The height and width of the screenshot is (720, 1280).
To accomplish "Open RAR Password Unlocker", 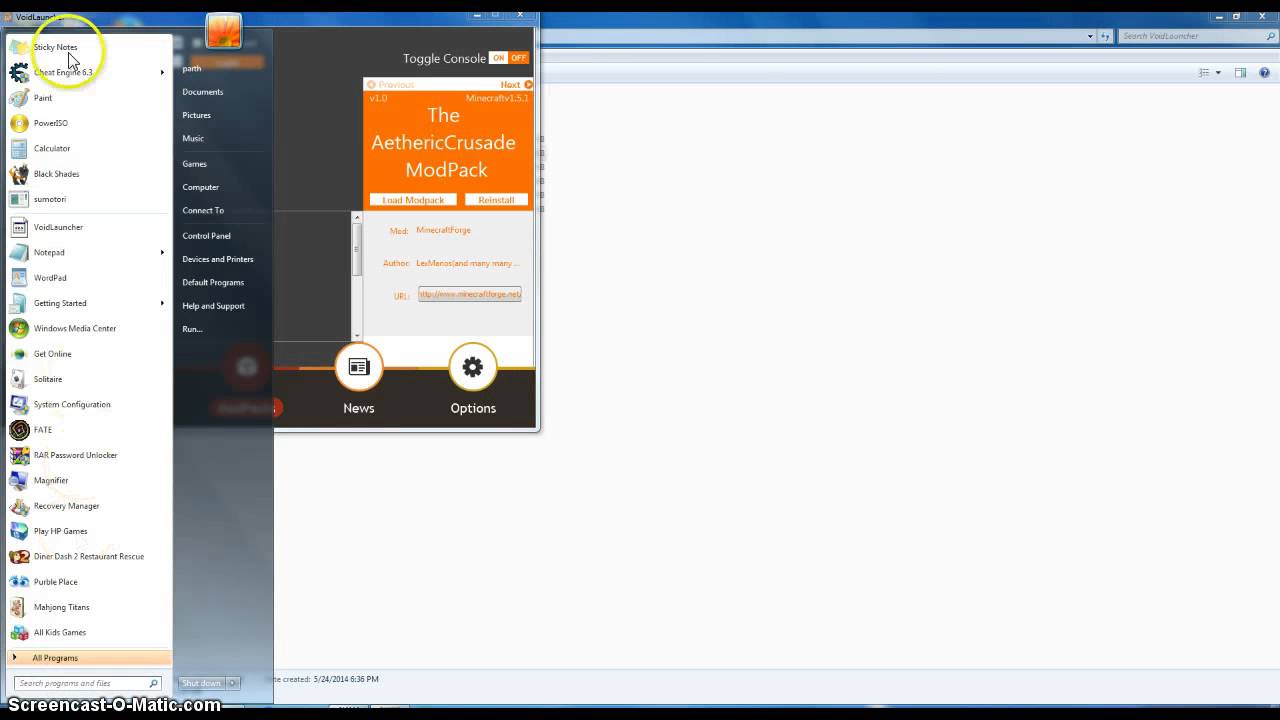I will tap(88, 455).
